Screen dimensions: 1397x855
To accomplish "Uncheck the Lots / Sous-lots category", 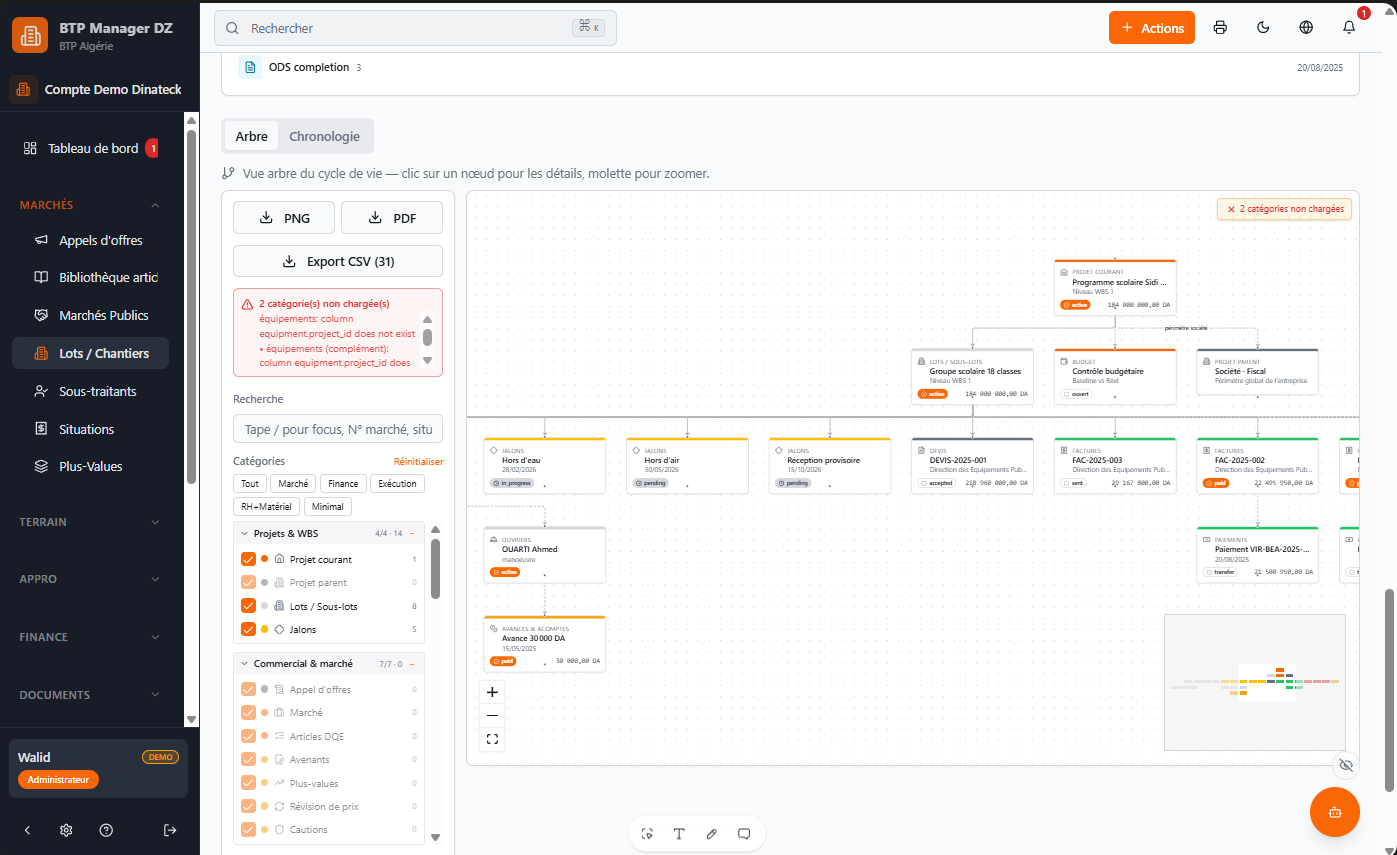I will [248, 606].
